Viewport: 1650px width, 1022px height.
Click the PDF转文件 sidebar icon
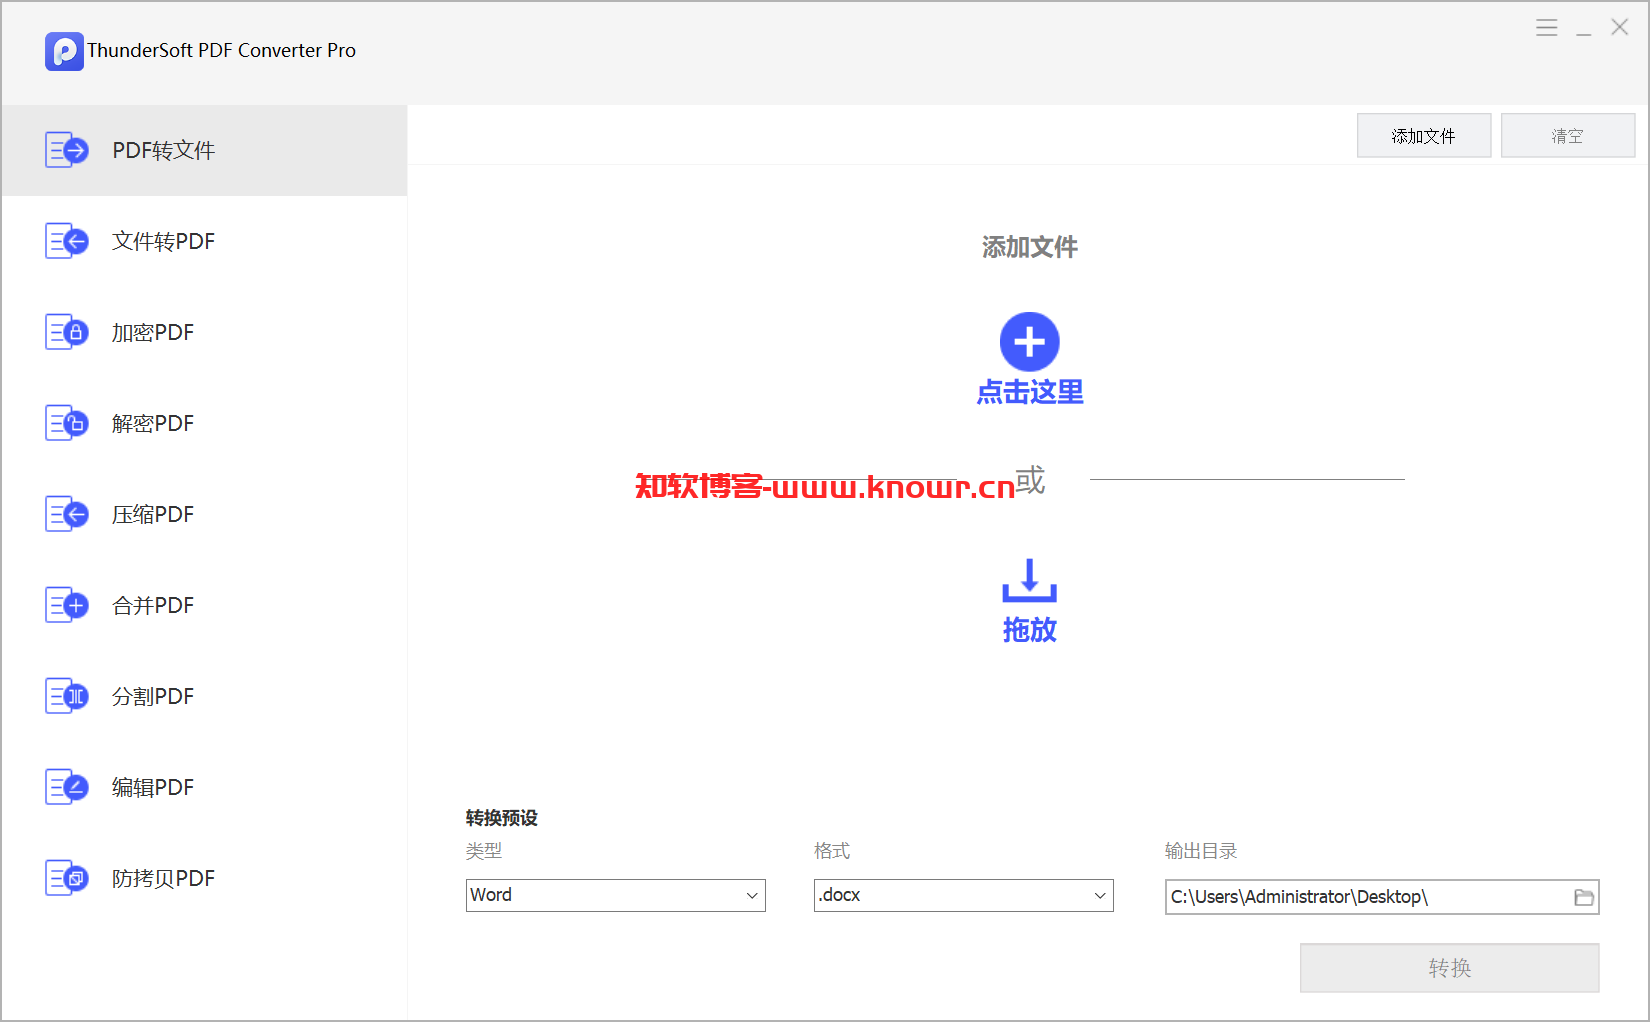pyautogui.click(x=67, y=150)
